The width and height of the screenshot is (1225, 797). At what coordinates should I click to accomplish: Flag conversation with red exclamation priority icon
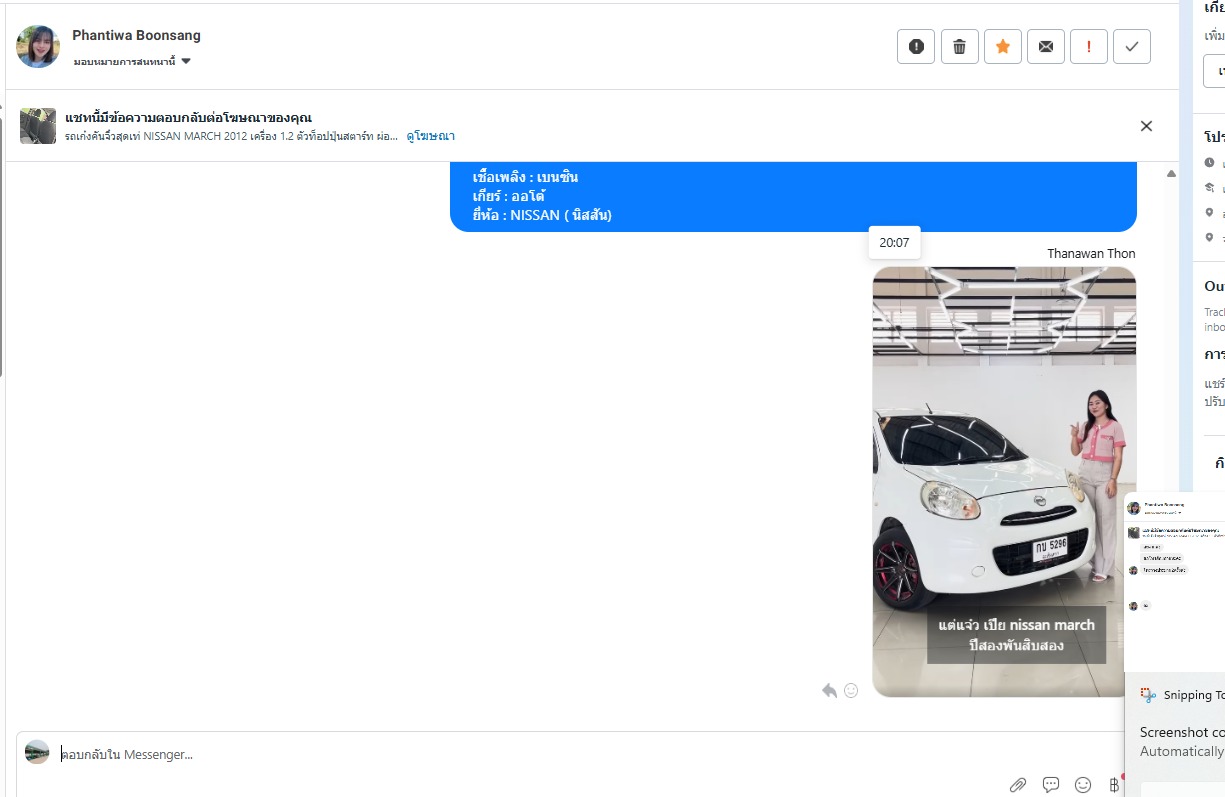tap(1089, 46)
